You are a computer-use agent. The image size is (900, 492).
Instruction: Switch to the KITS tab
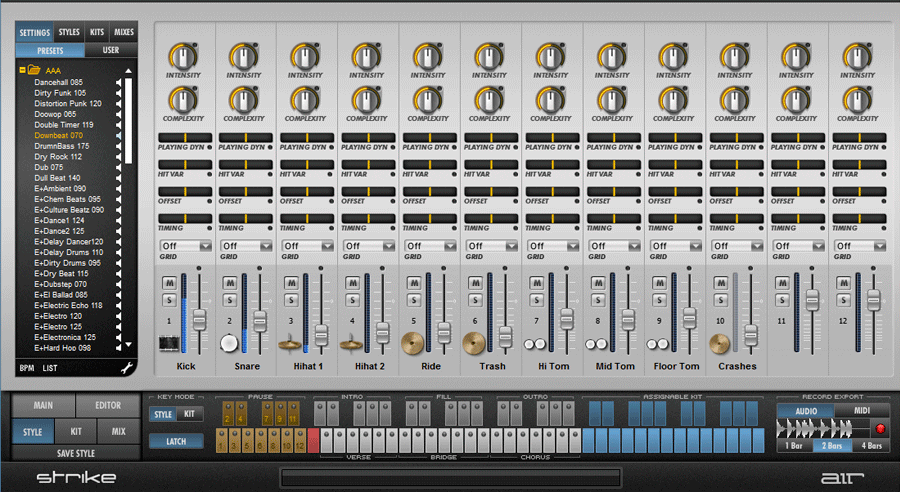[x=97, y=32]
